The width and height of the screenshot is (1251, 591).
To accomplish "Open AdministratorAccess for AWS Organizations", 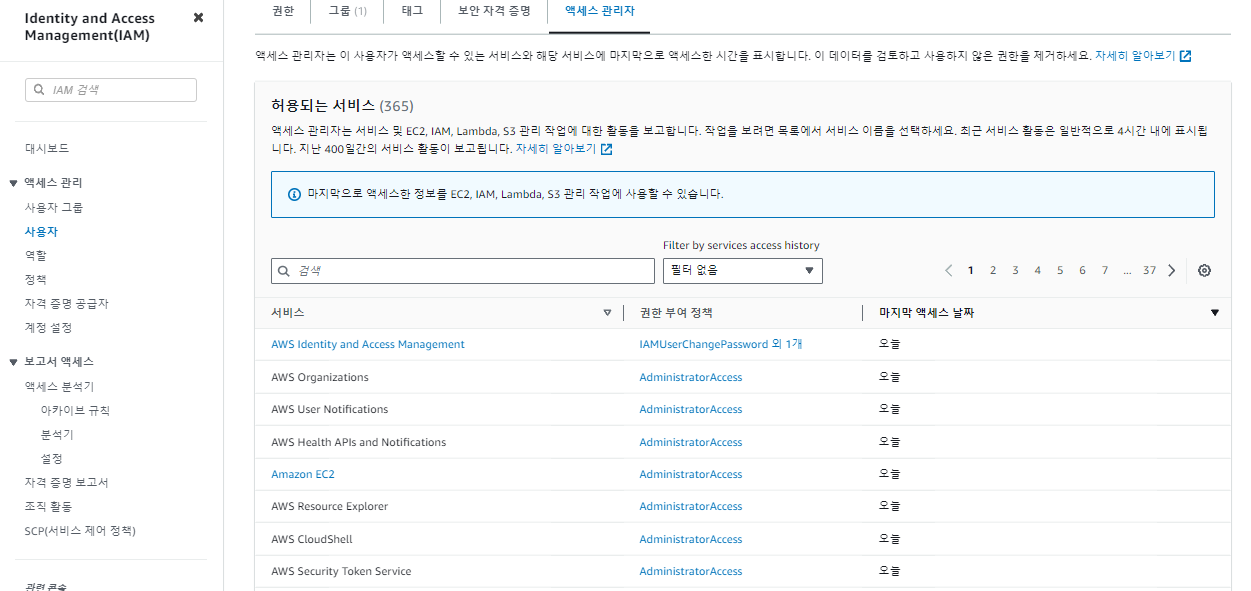I will [x=691, y=377].
